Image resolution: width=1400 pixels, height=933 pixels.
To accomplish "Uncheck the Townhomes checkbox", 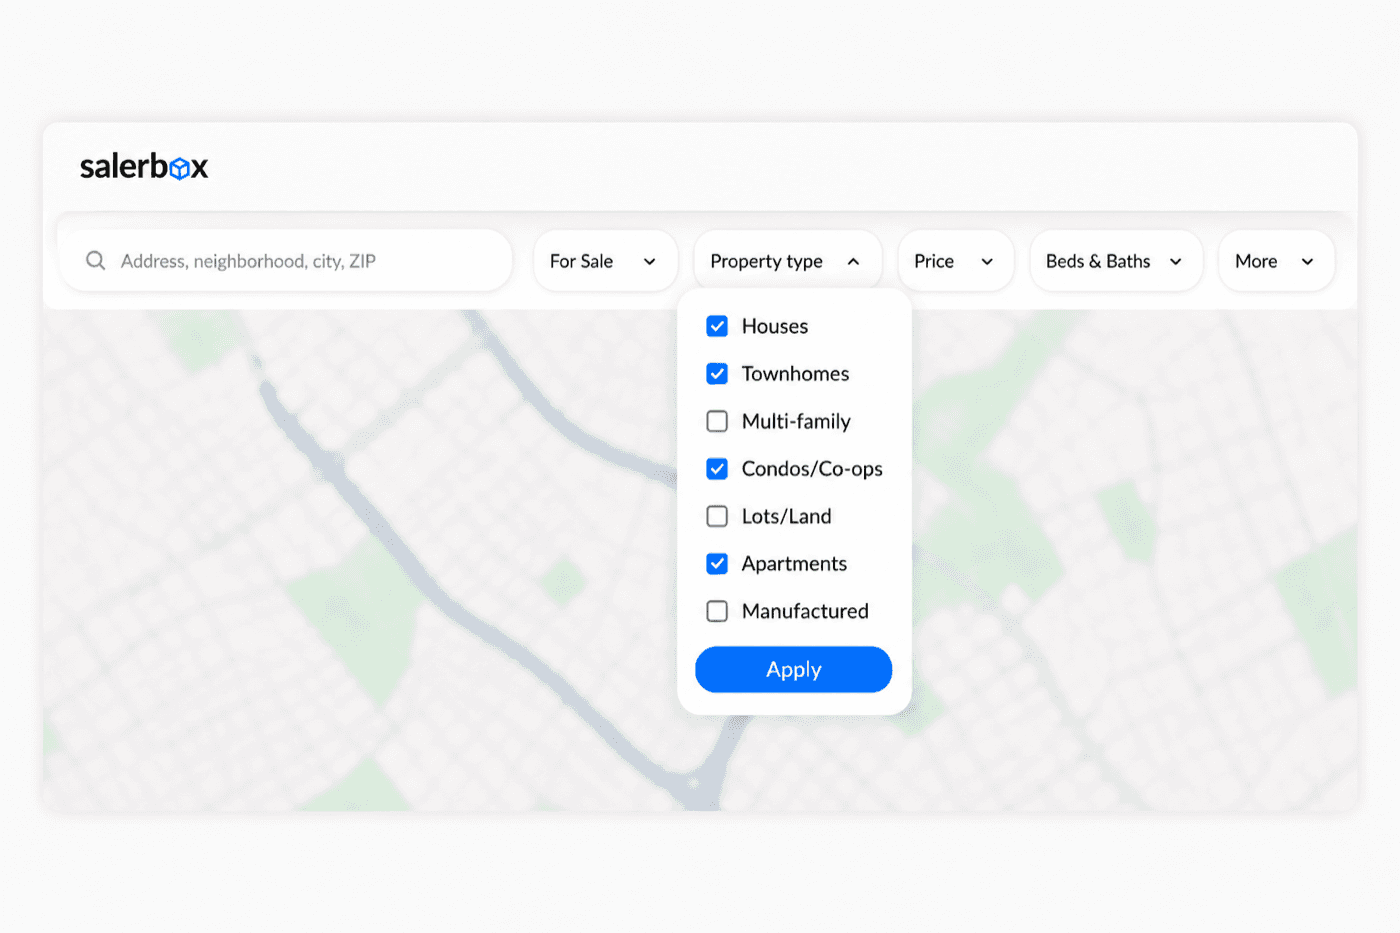I will [717, 374].
